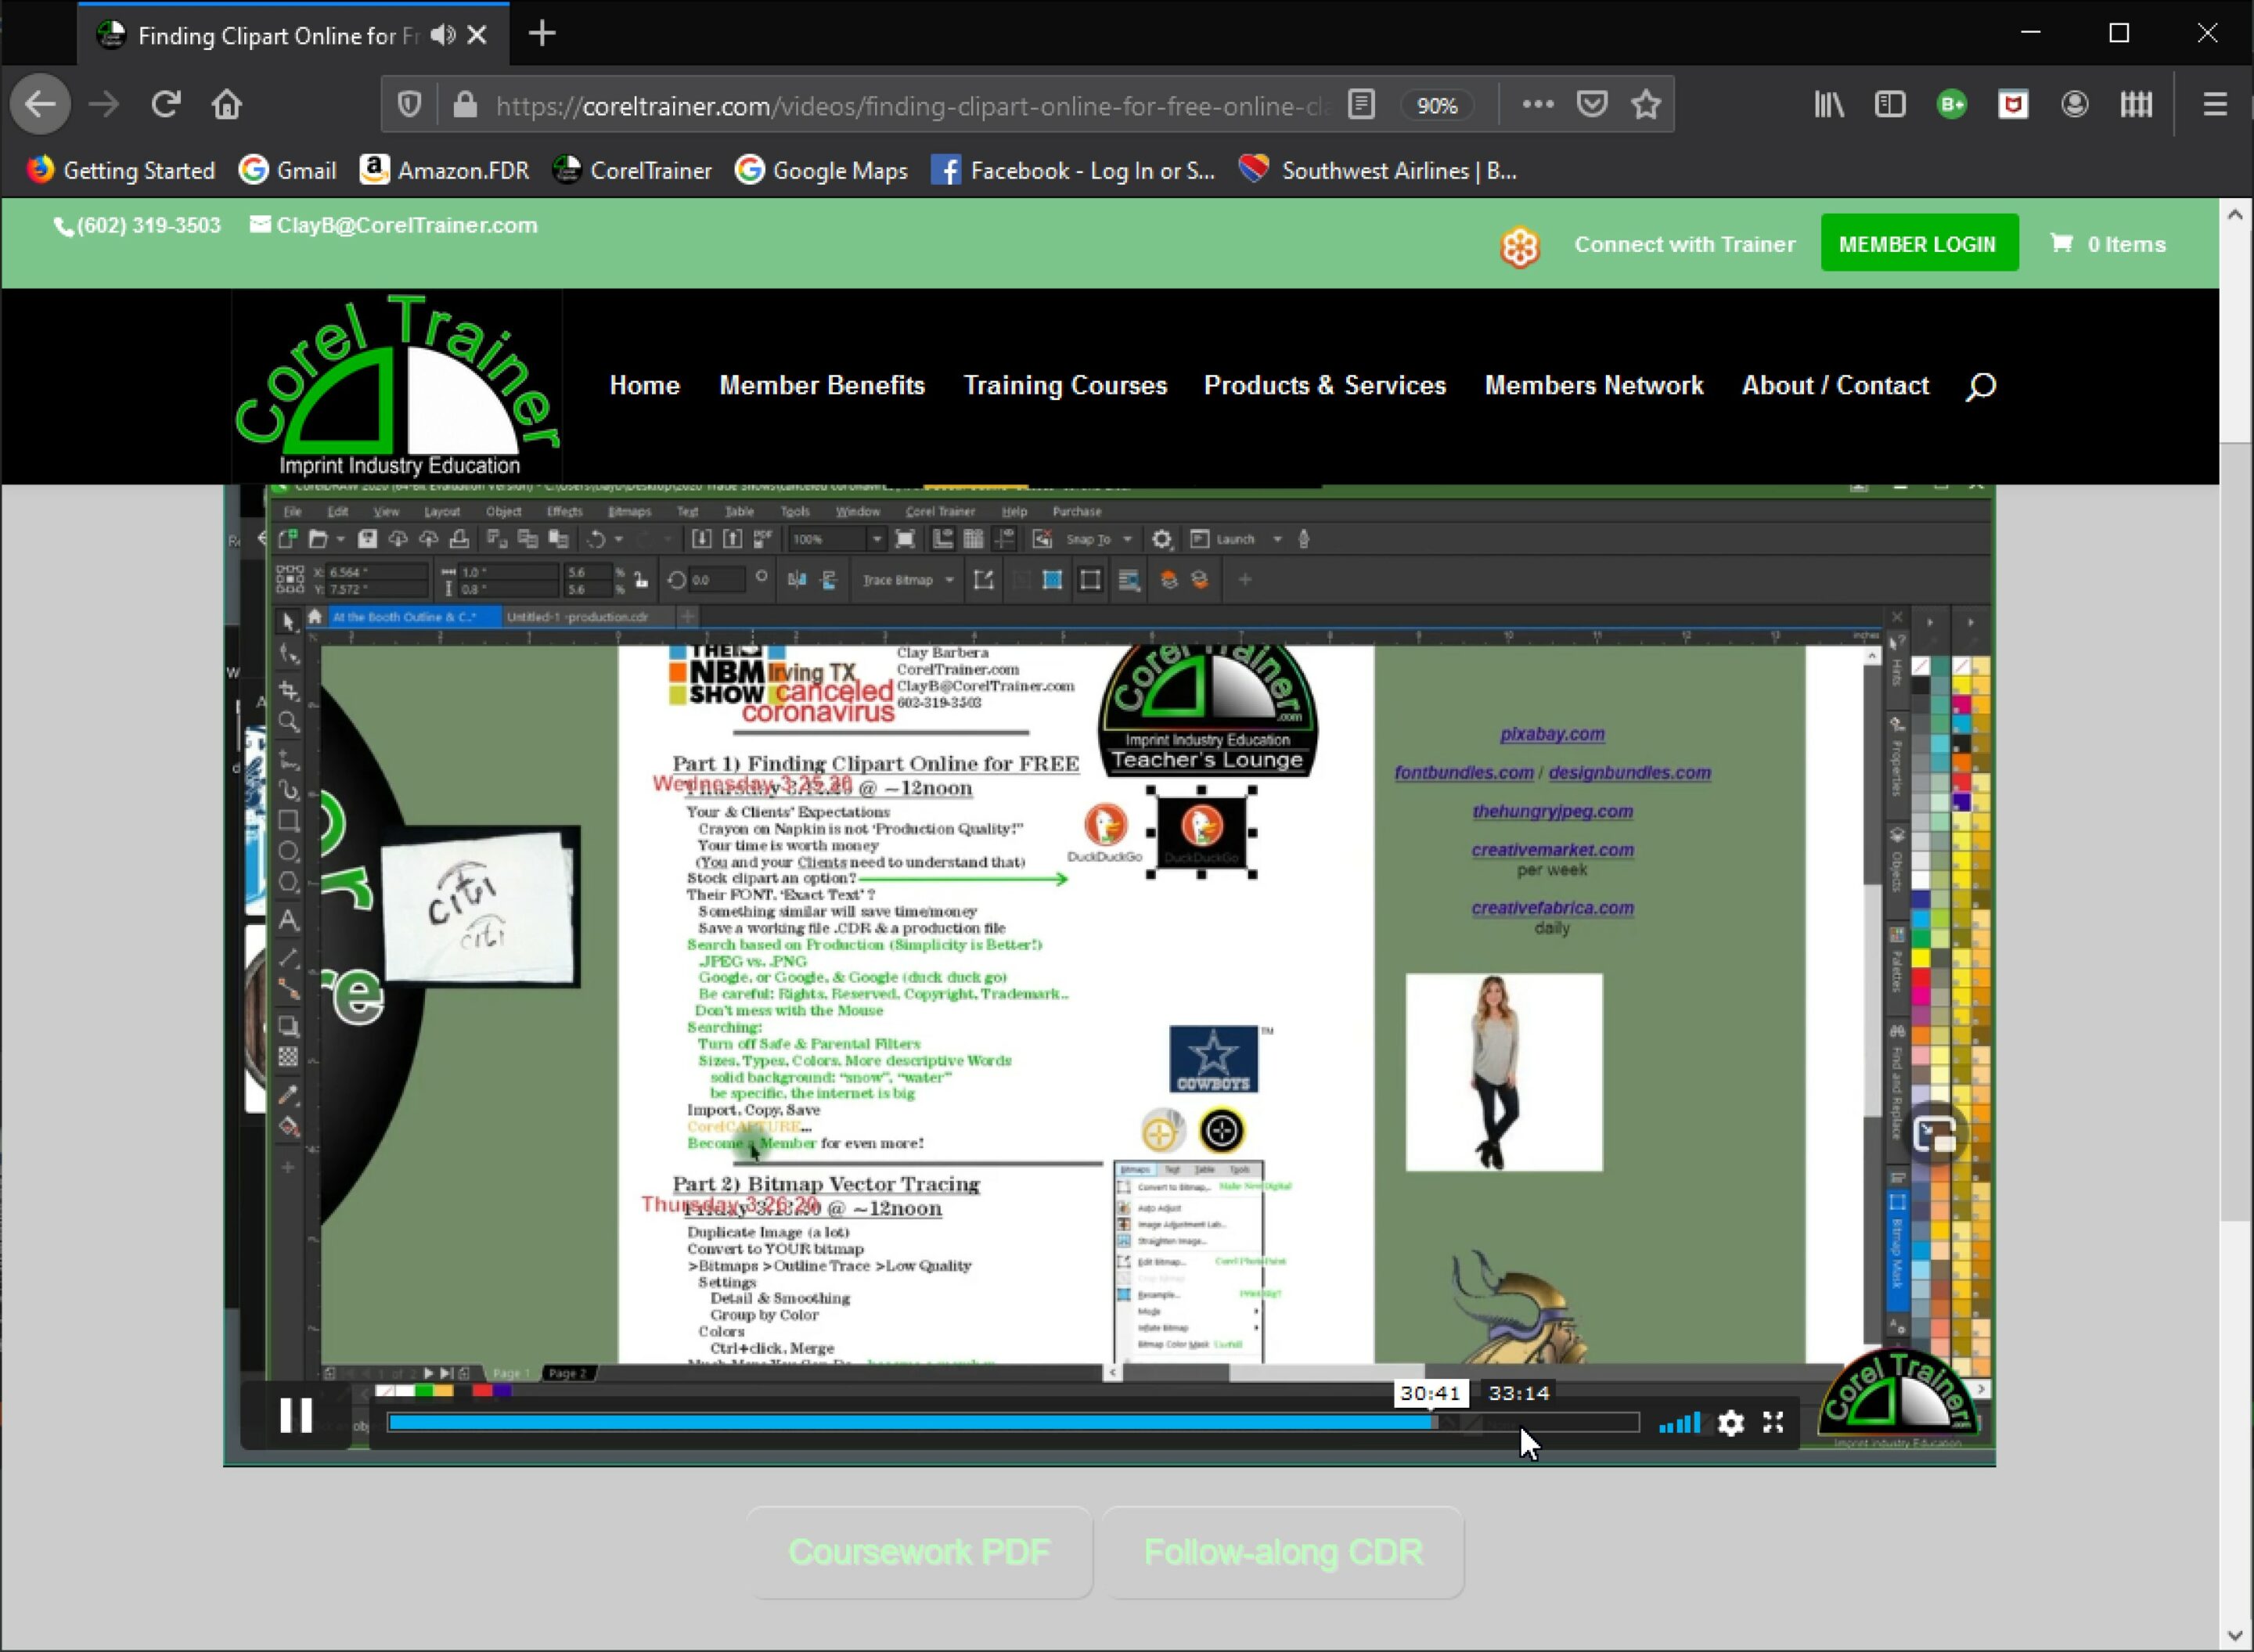The height and width of the screenshot is (1652, 2254).
Task: Click Connect with Trainer link
Action: point(1684,244)
